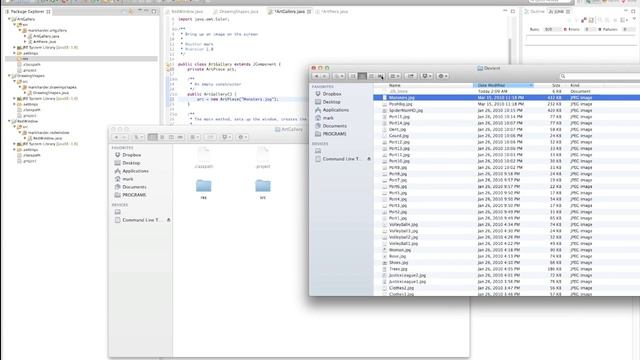Collapse the ArtGallery project in Package Explorer
The height and width of the screenshot is (360, 640).
pyautogui.click(x=9, y=19)
